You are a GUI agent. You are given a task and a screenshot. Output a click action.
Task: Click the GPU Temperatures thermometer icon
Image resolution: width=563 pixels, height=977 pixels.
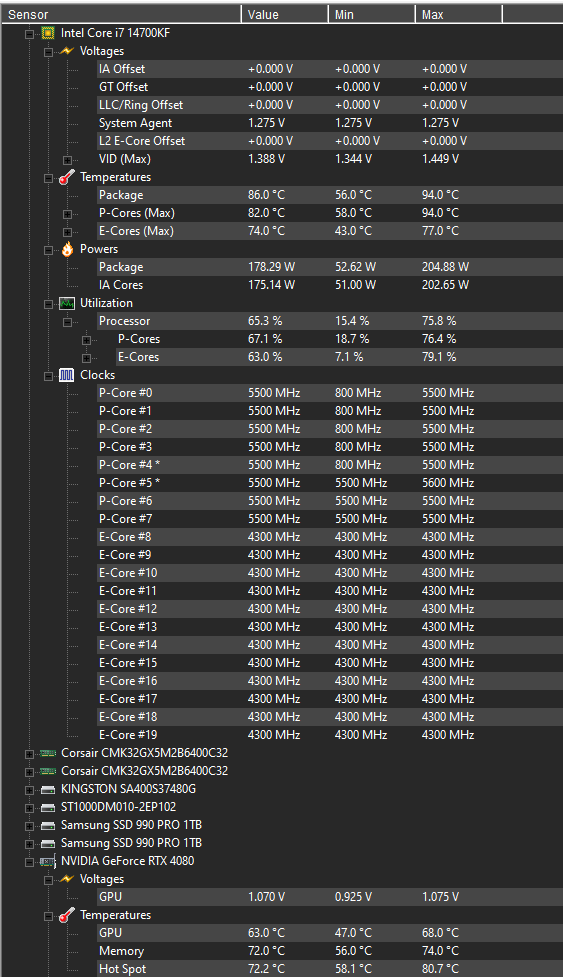[x=67, y=916]
